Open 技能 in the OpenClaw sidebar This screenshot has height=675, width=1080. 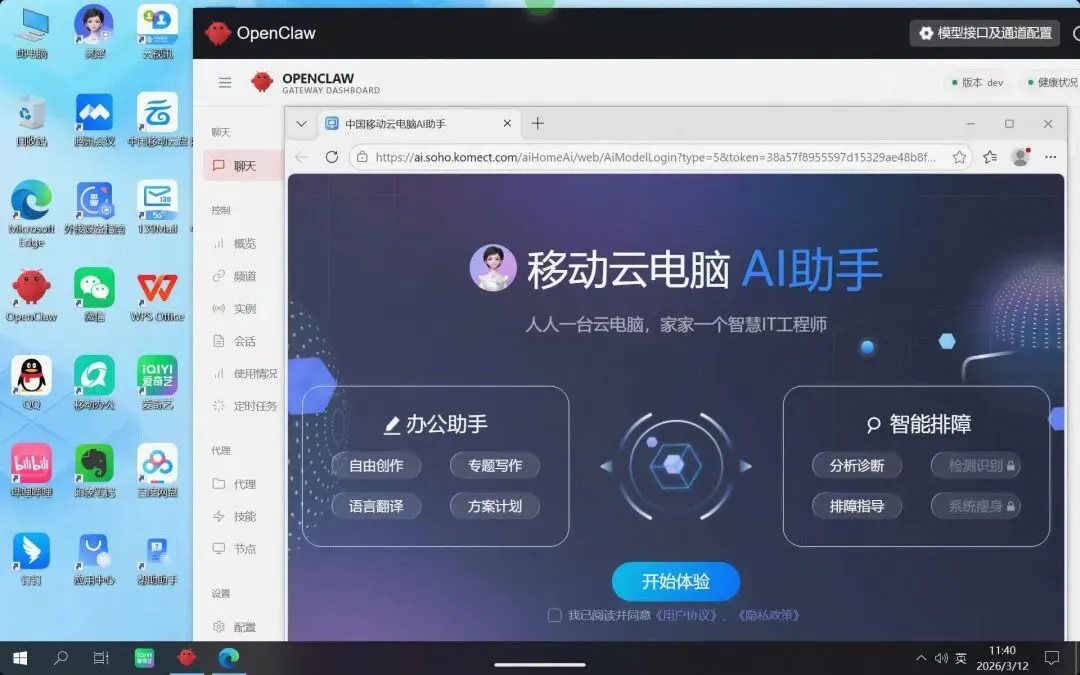tap(244, 517)
